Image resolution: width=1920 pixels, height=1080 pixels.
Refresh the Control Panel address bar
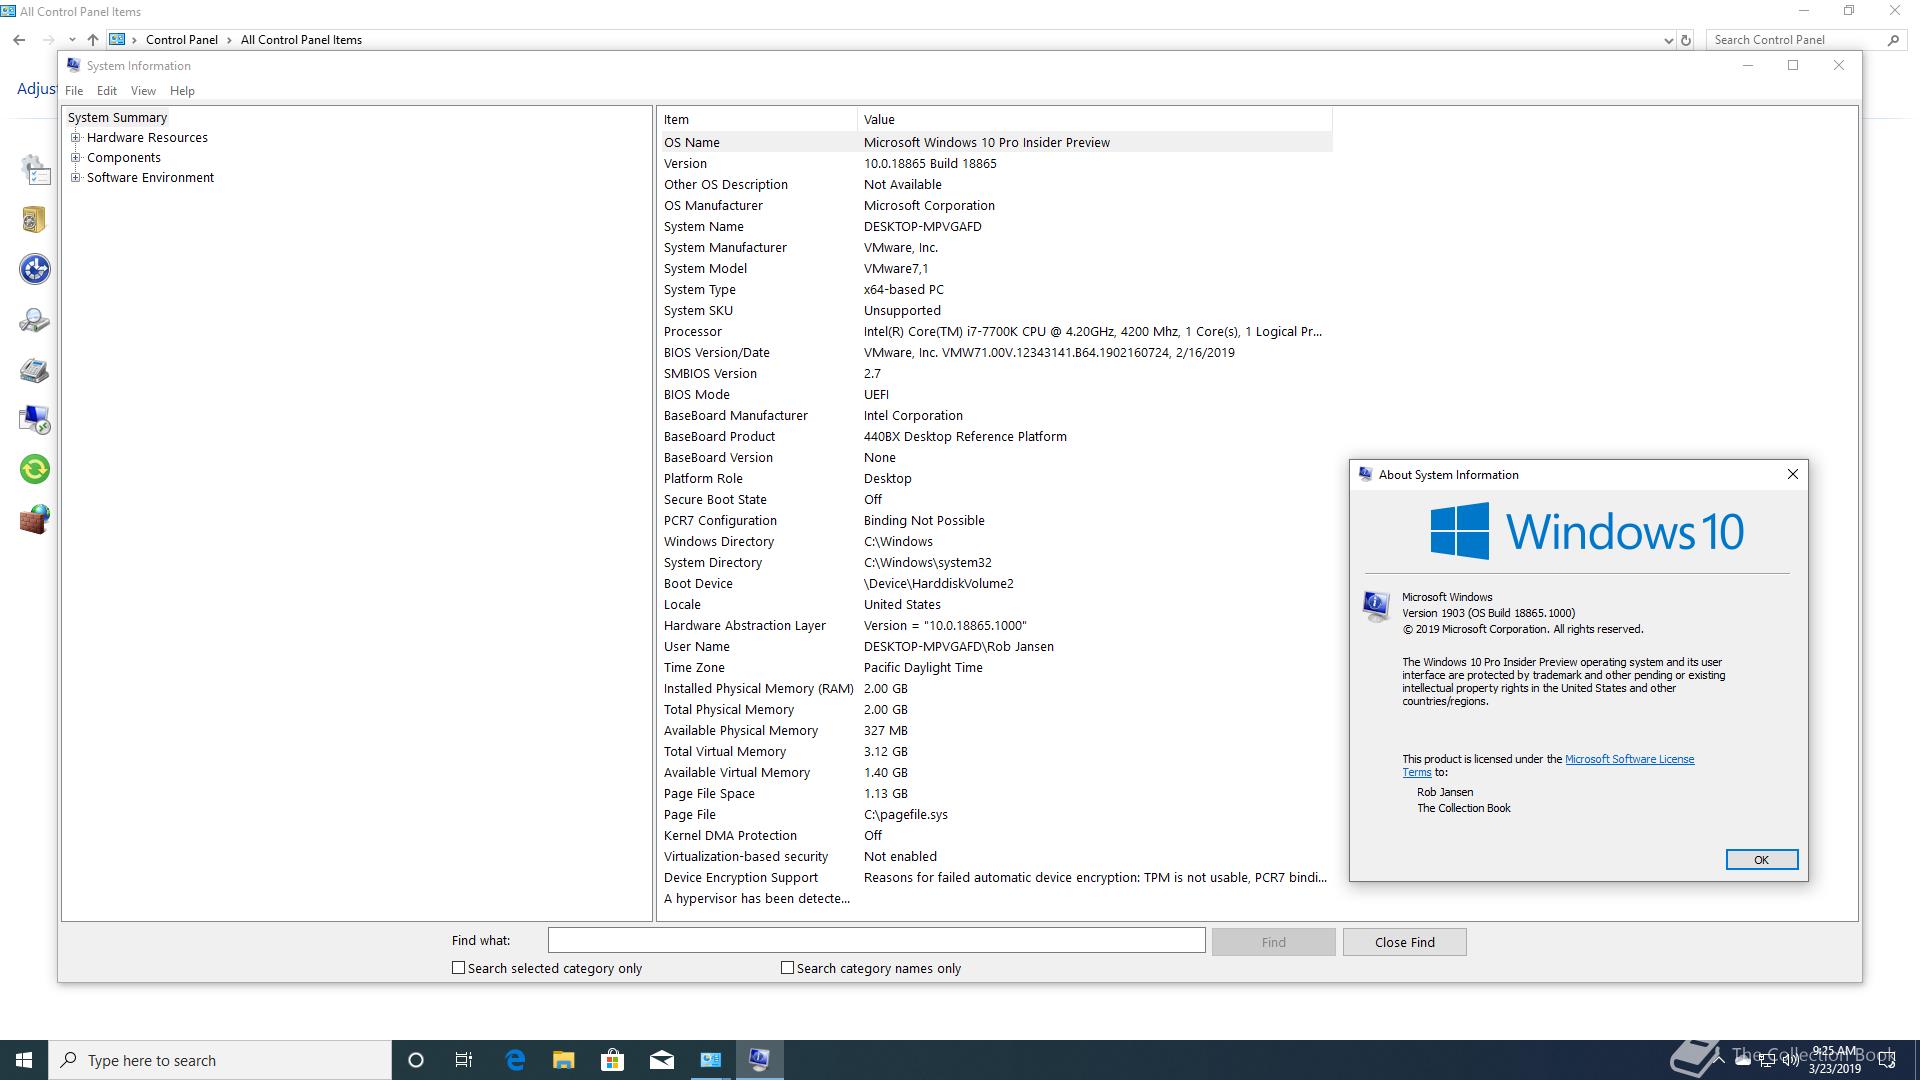click(x=1686, y=40)
